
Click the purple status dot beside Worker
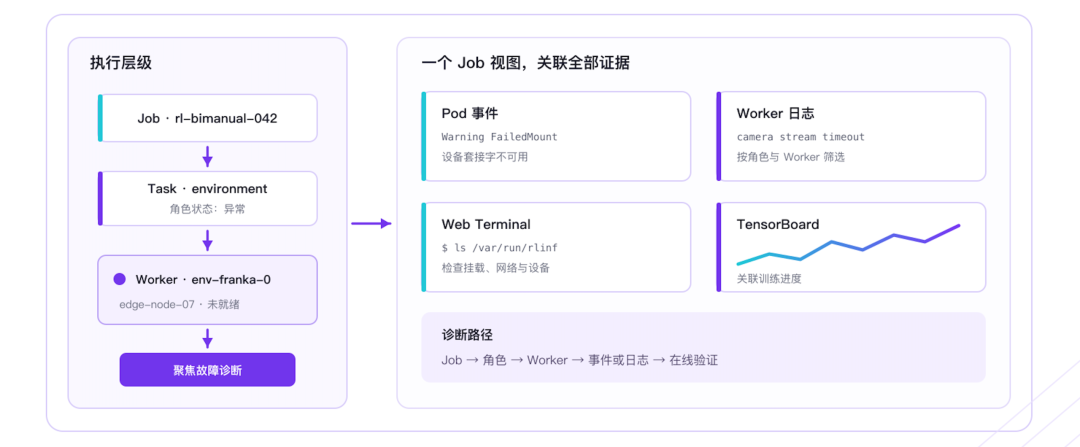[120, 279]
